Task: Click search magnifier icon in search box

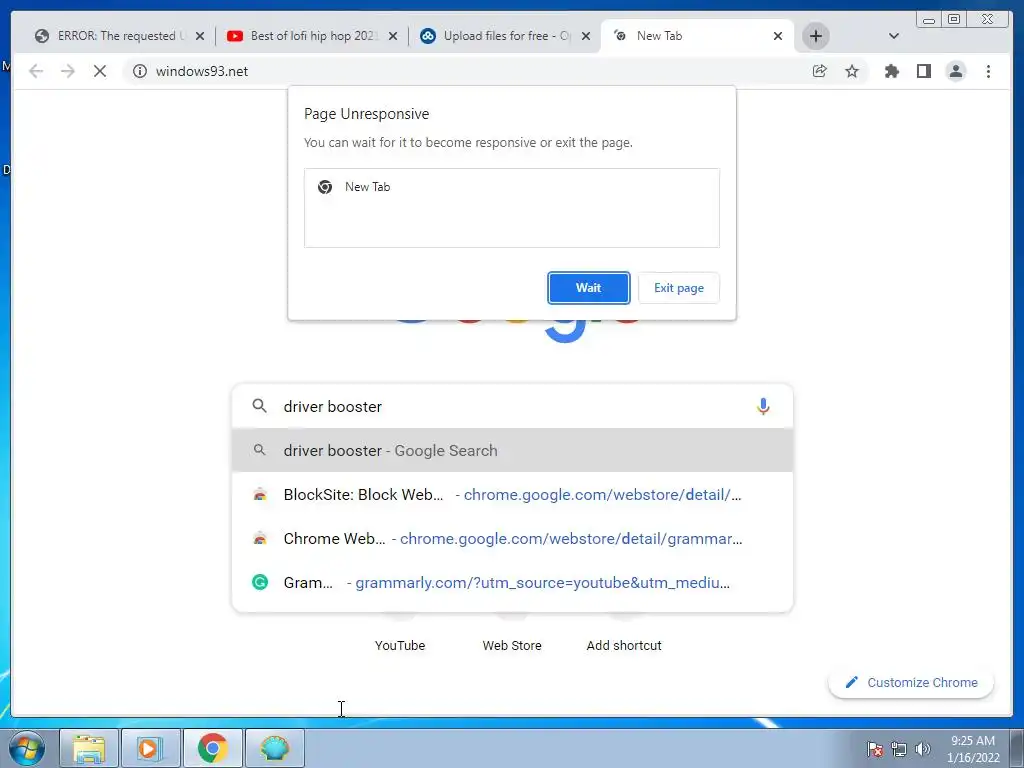Action: tap(259, 406)
